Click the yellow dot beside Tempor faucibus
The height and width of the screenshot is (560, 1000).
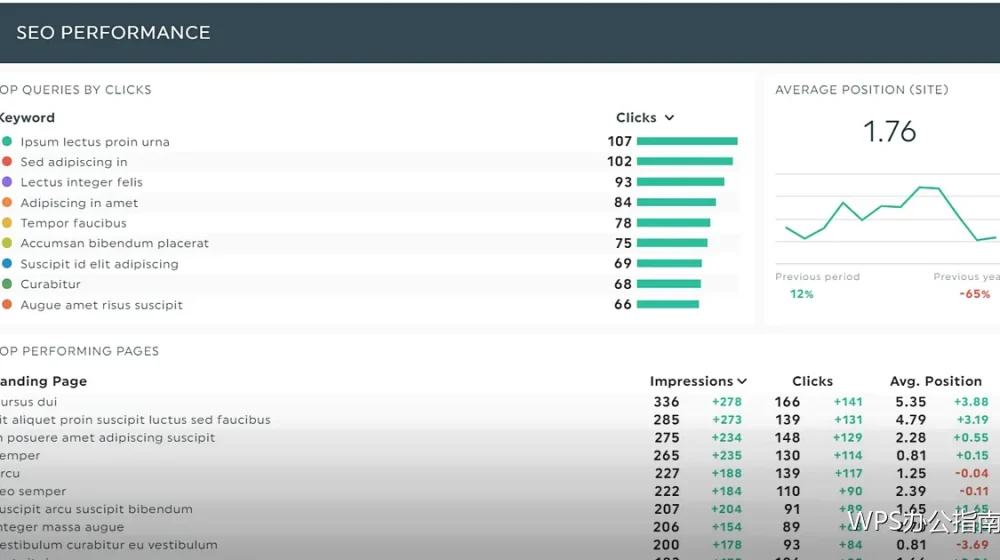(7, 223)
